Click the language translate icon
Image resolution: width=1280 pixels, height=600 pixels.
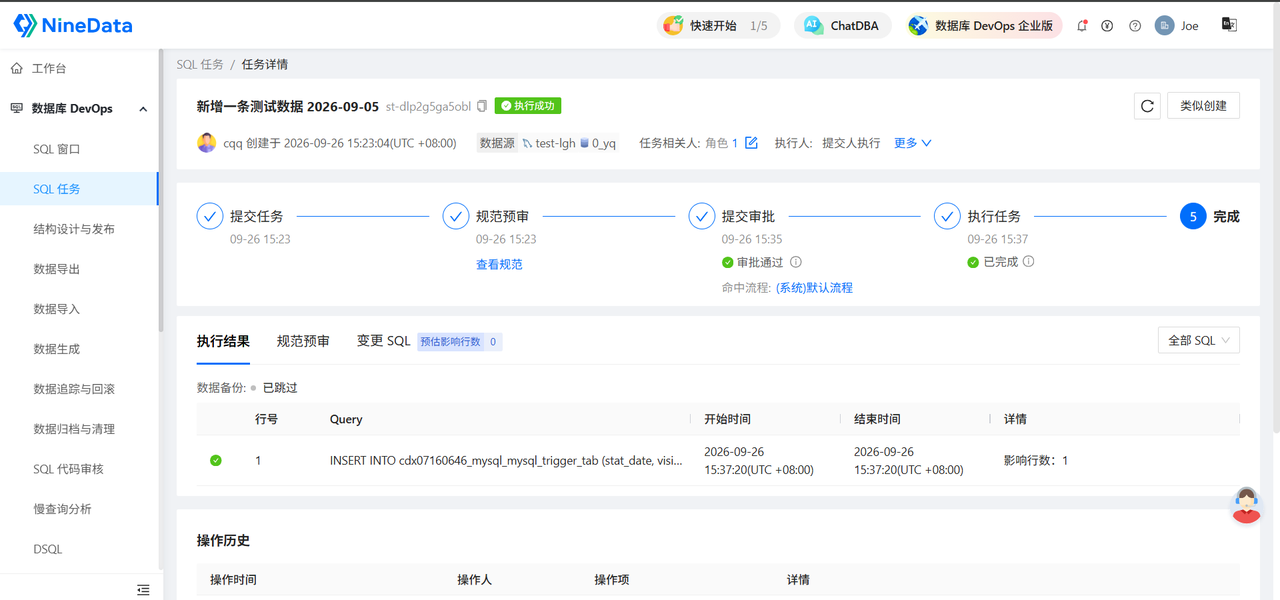[x=1229, y=25]
